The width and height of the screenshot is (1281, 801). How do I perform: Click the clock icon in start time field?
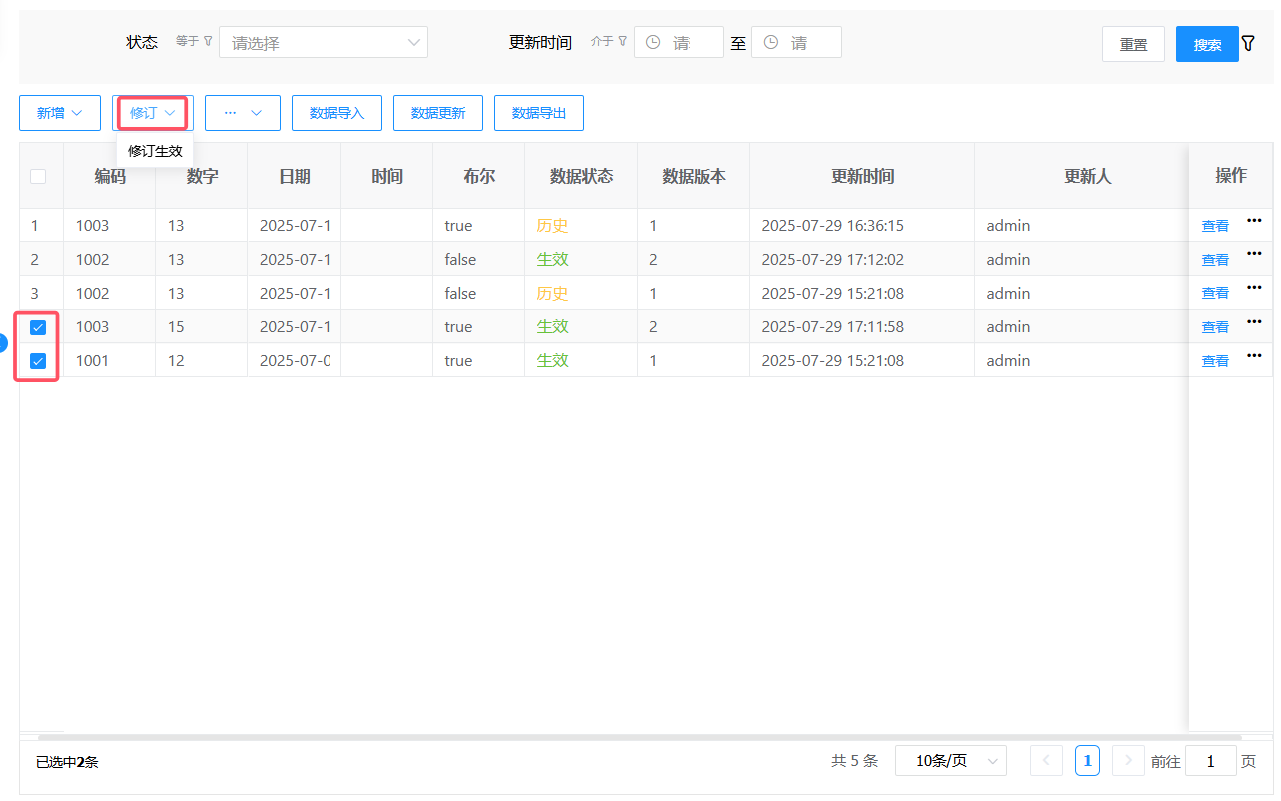point(653,42)
